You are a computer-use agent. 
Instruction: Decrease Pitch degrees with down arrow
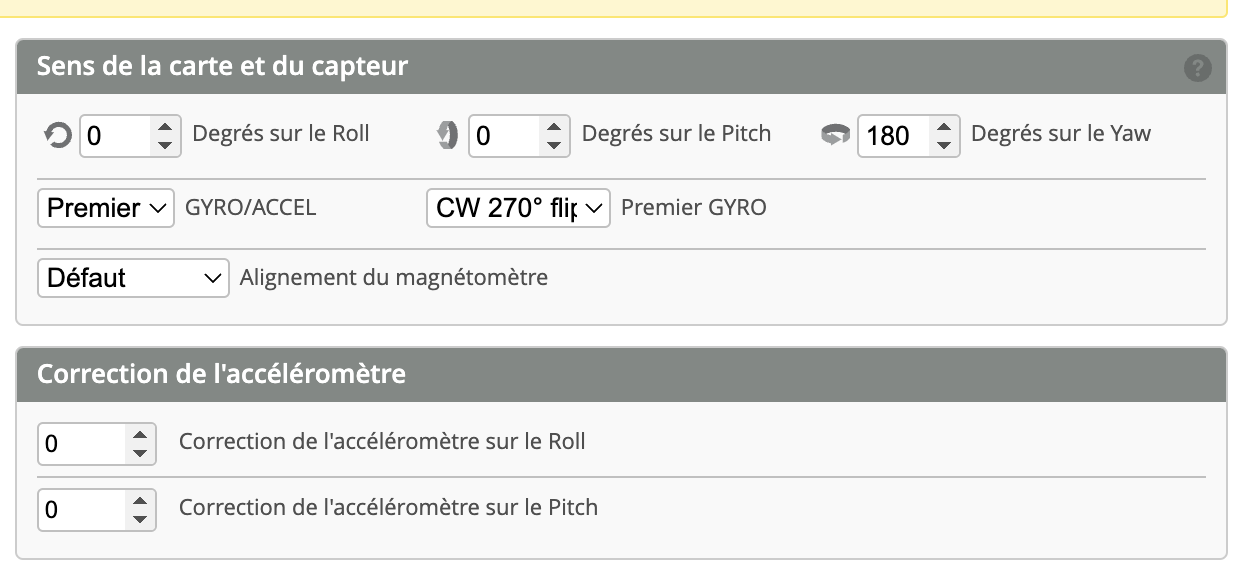(554, 145)
